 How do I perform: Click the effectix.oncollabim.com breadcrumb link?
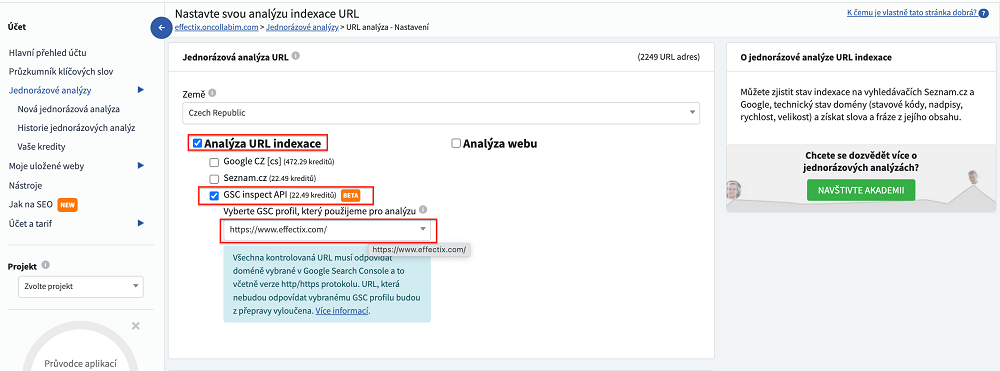pyautogui.click(x=216, y=27)
